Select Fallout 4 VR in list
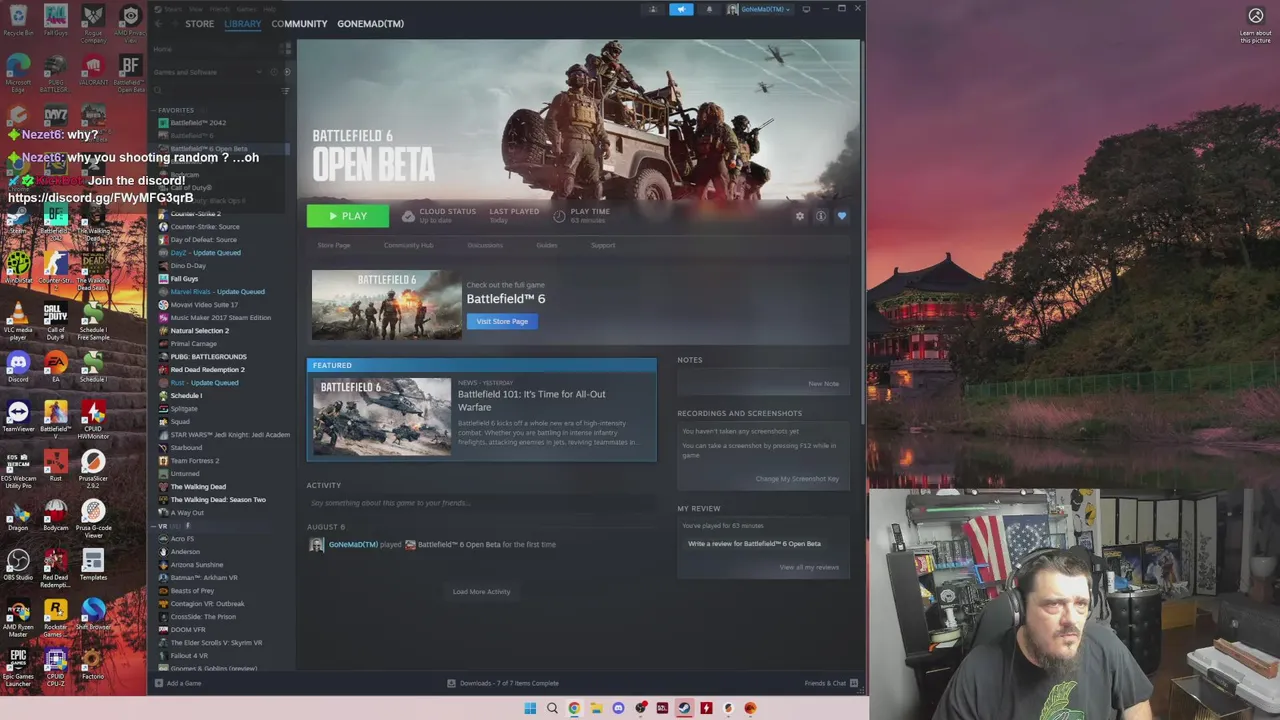Viewport: 1280px width, 720px height. tap(189, 656)
